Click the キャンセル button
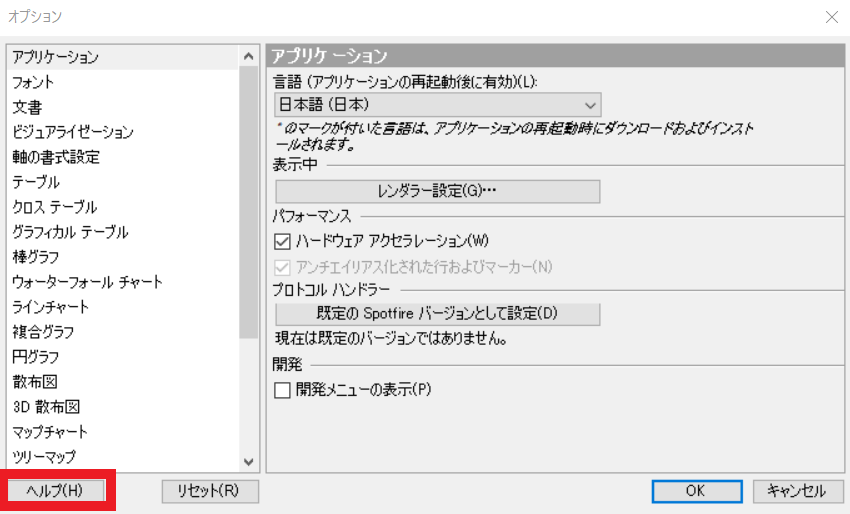The width and height of the screenshot is (850, 514). point(798,491)
